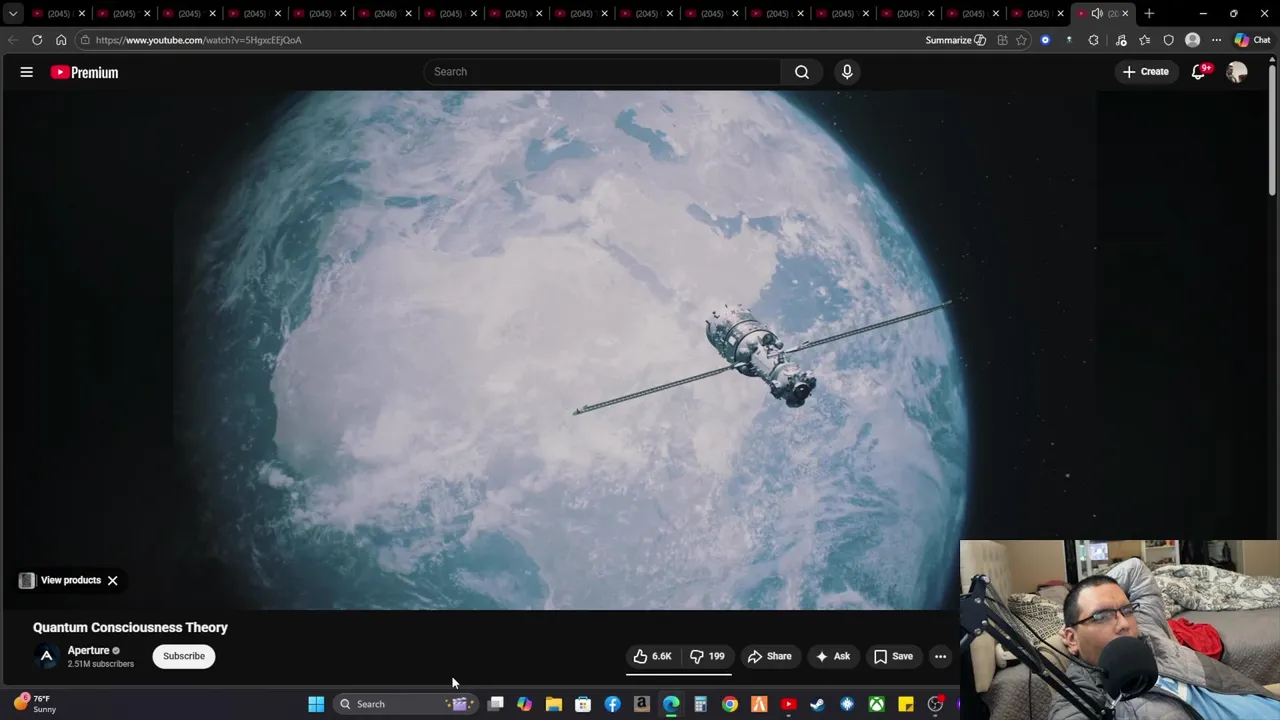
Task: Launch Copilot from the taskbar
Action: [x=524, y=704]
